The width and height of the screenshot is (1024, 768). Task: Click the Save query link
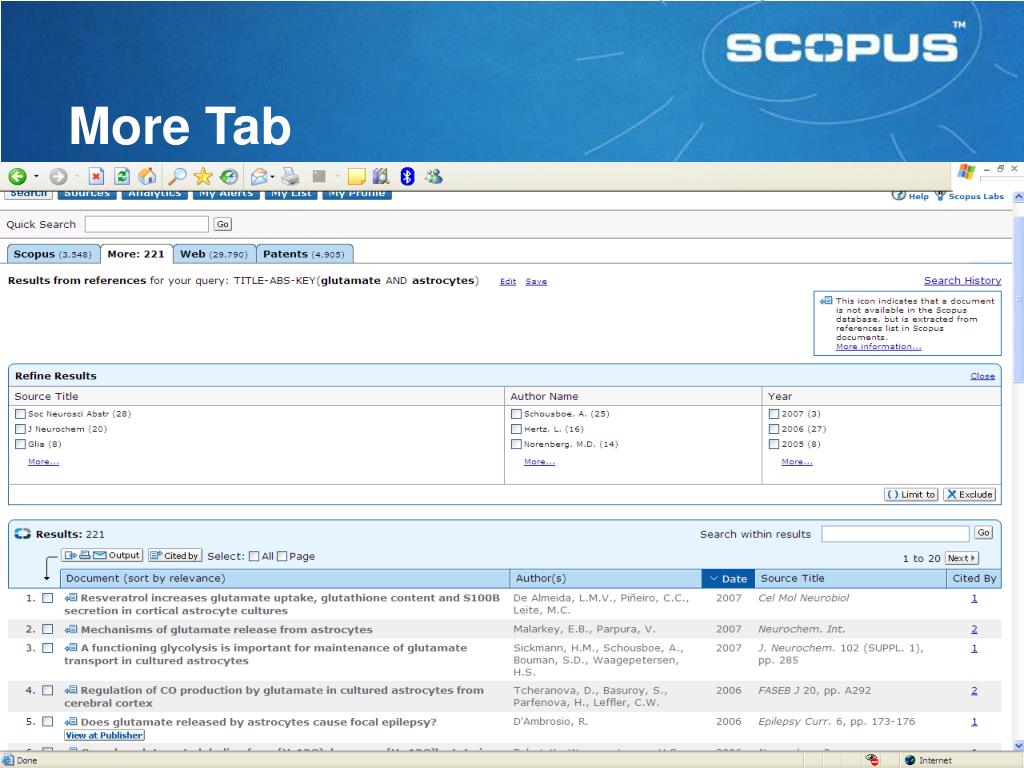pos(536,281)
